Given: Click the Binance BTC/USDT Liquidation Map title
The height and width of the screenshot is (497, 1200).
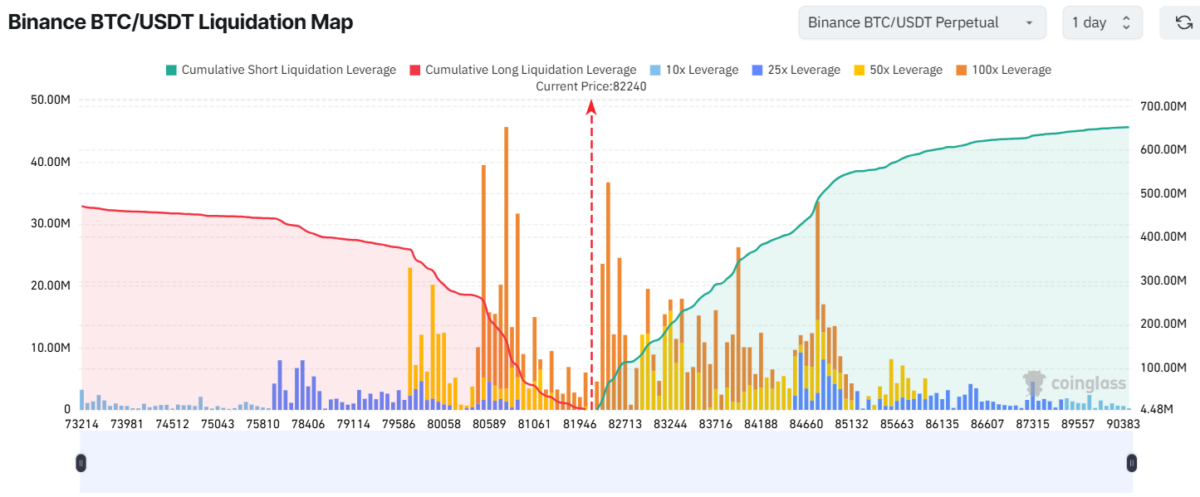Looking at the screenshot, I should 181,22.
